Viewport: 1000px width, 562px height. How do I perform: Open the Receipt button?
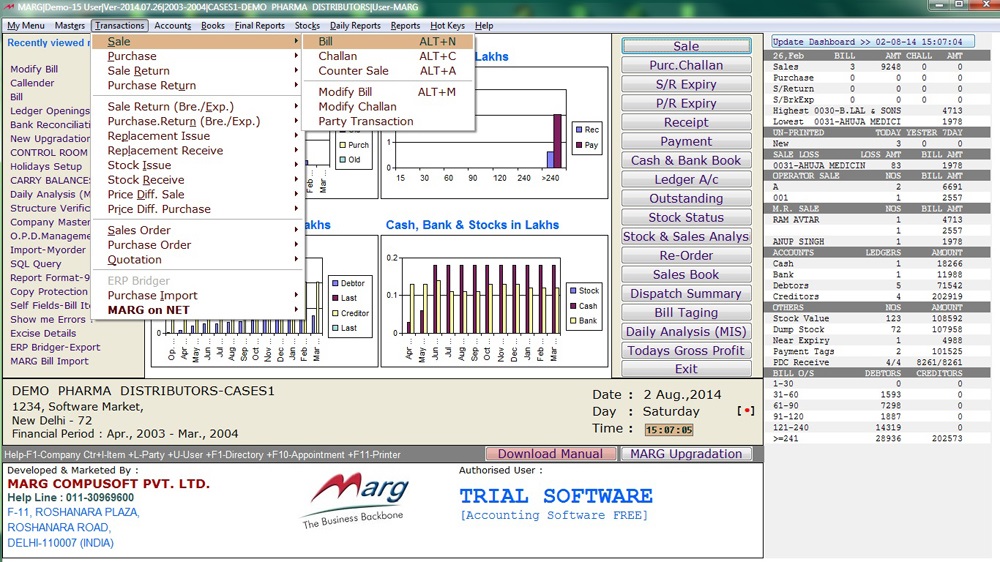point(686,122)
